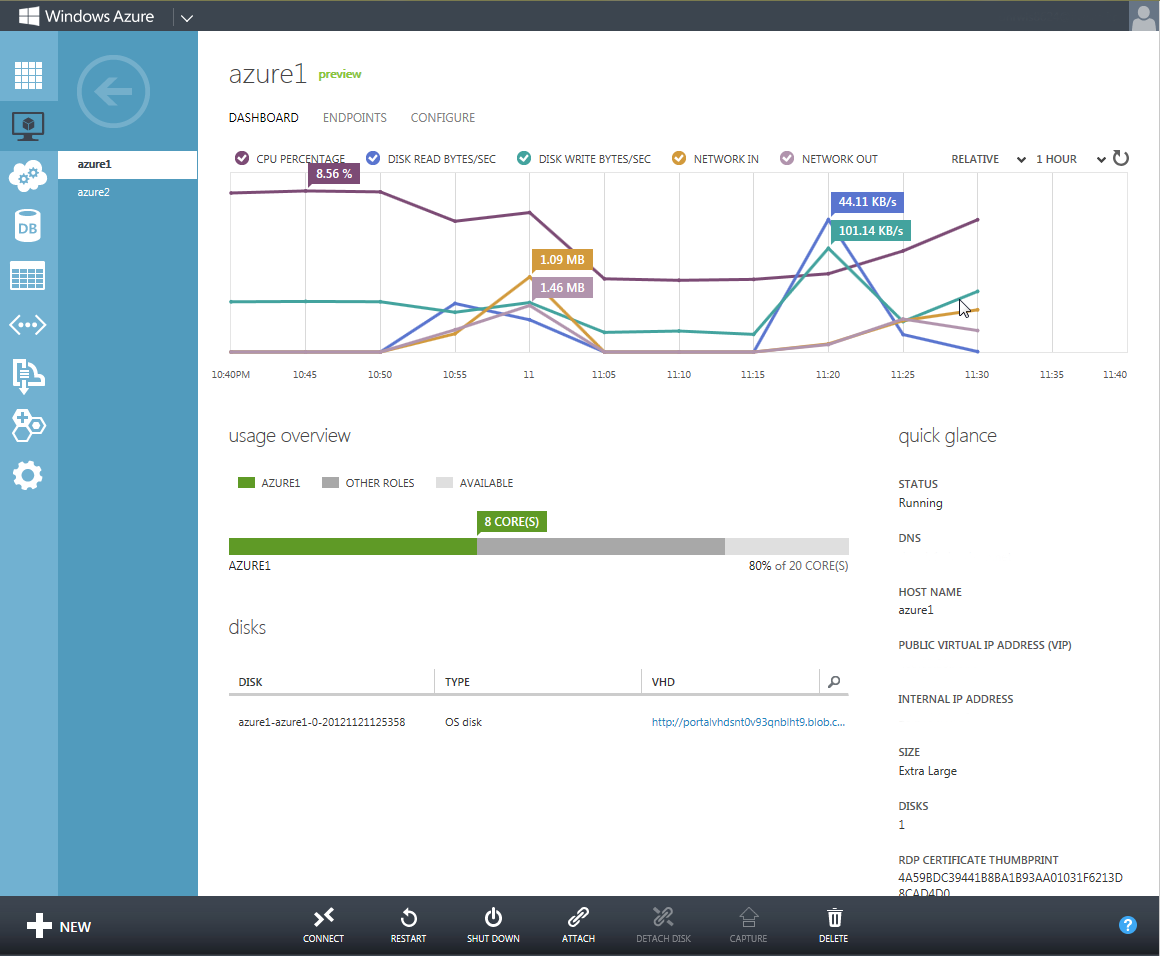This screenshot has width=1160, height=956.
Task: Capture the virtual machine image
Action: pyautogui.click(x=749, y=925)
